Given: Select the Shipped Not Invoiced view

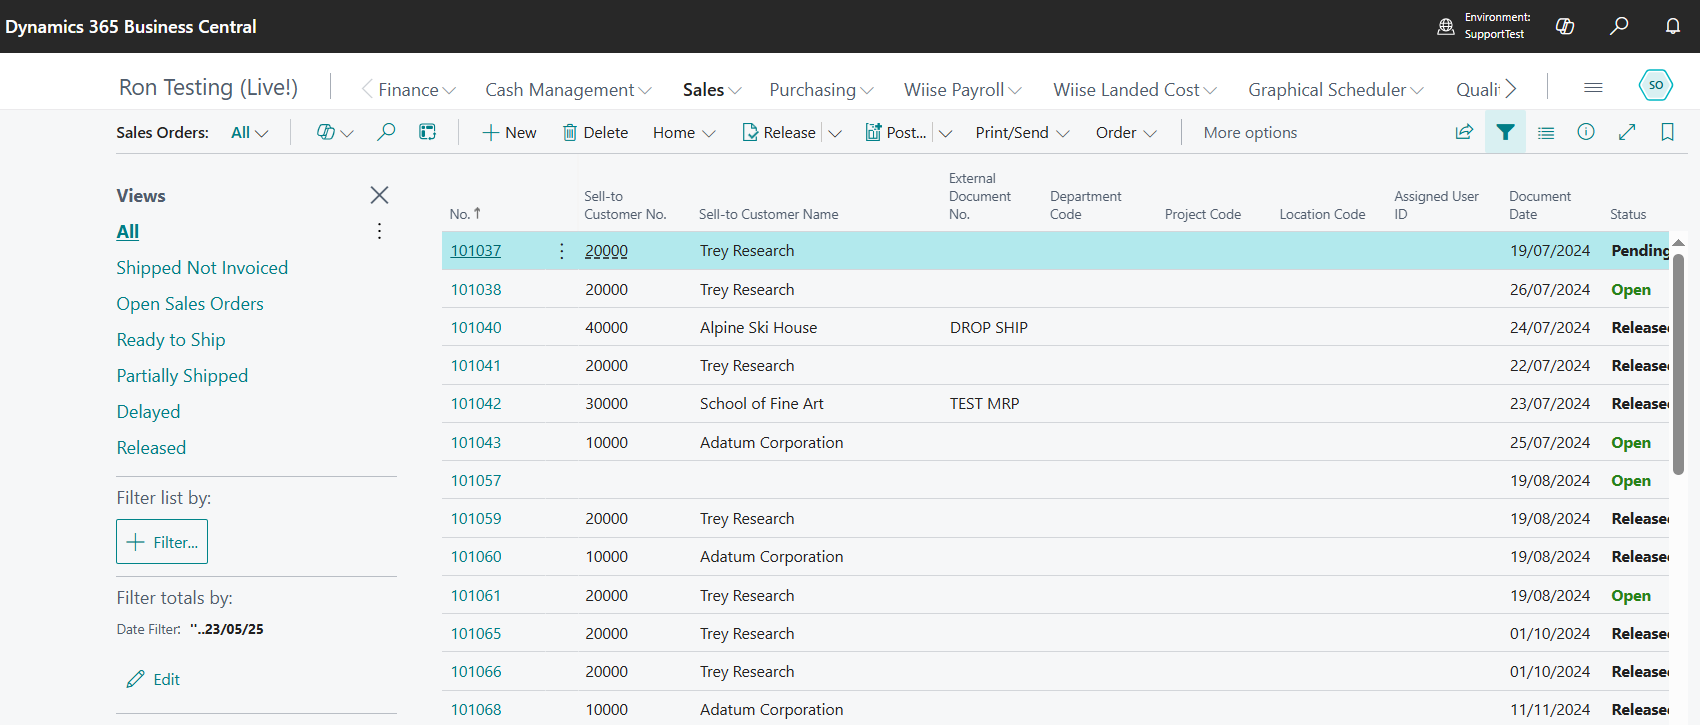Looking at the screenshot, I should click(x=202, y=268).
